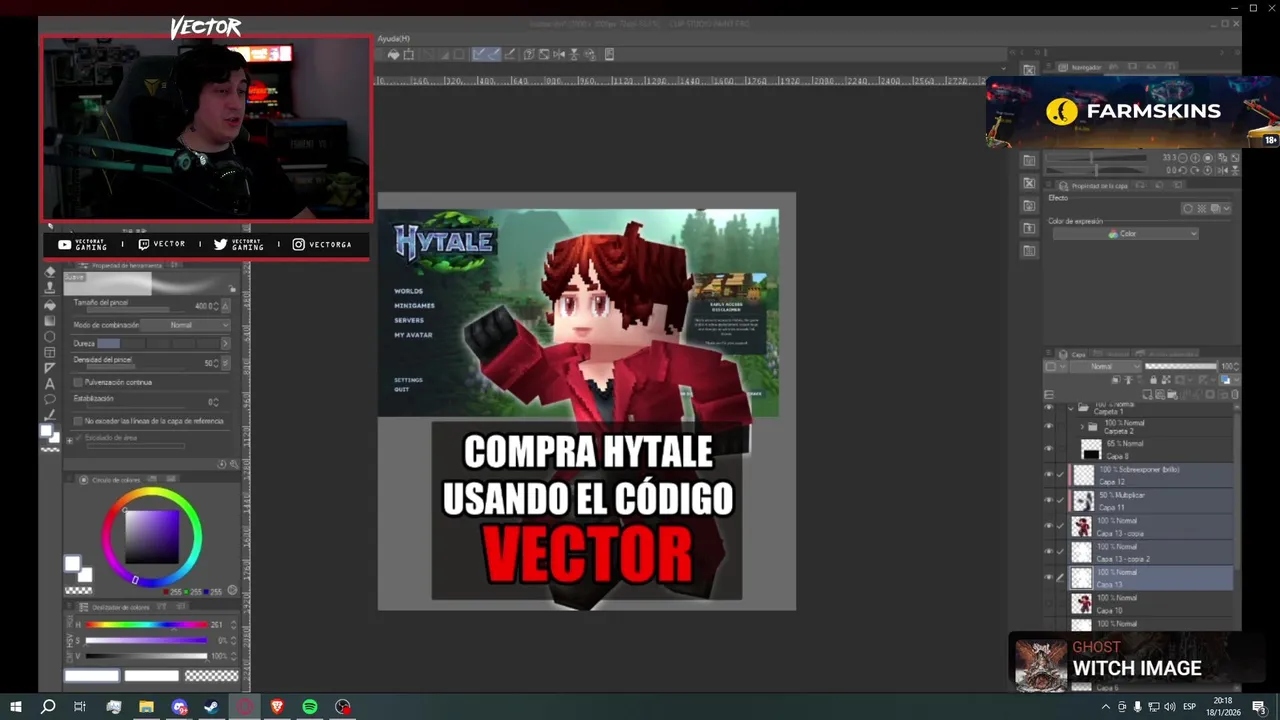Select the Eraser tool in the toolbox
Image resolution: width=1280 pixels, height=720 pixels.
click(50, 272)
